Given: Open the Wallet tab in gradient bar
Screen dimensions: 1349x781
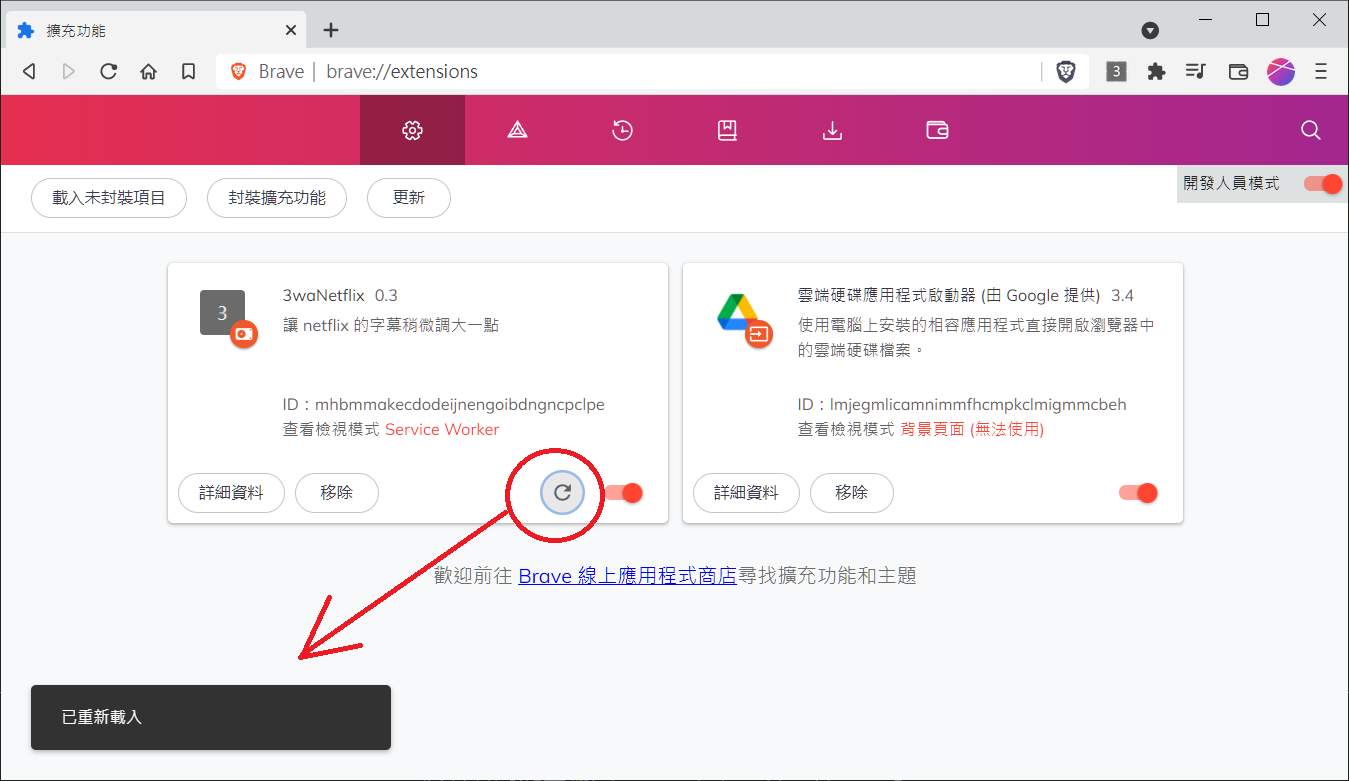Looking at the screenshot, I should click(x=937, y=130).
